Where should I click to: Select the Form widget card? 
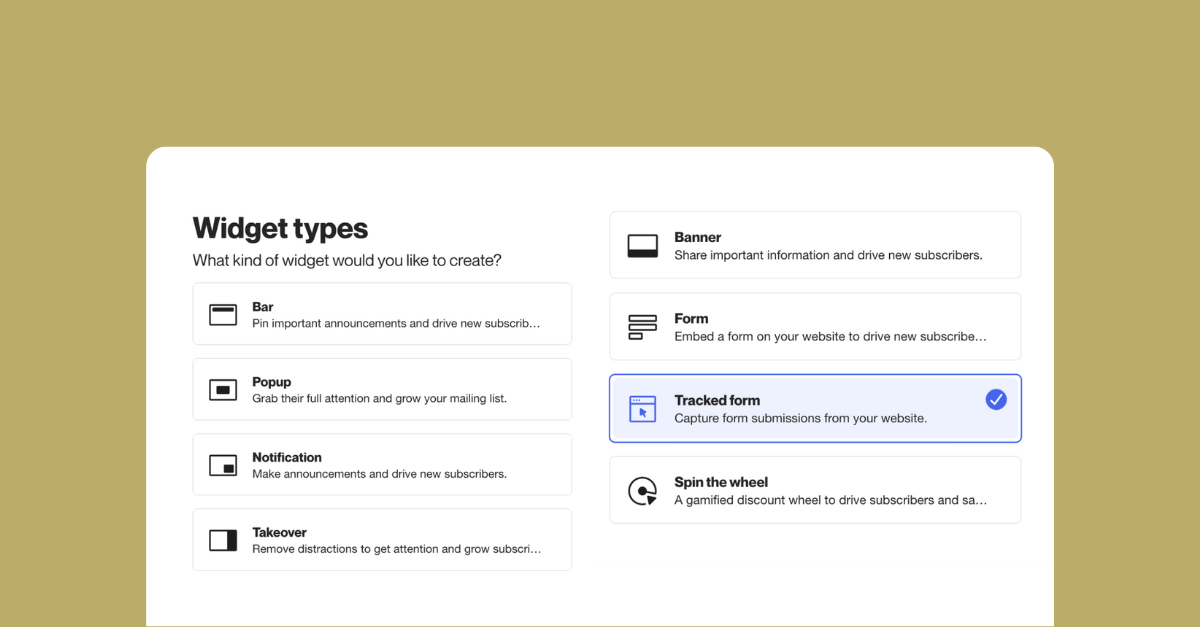[815, 326]
